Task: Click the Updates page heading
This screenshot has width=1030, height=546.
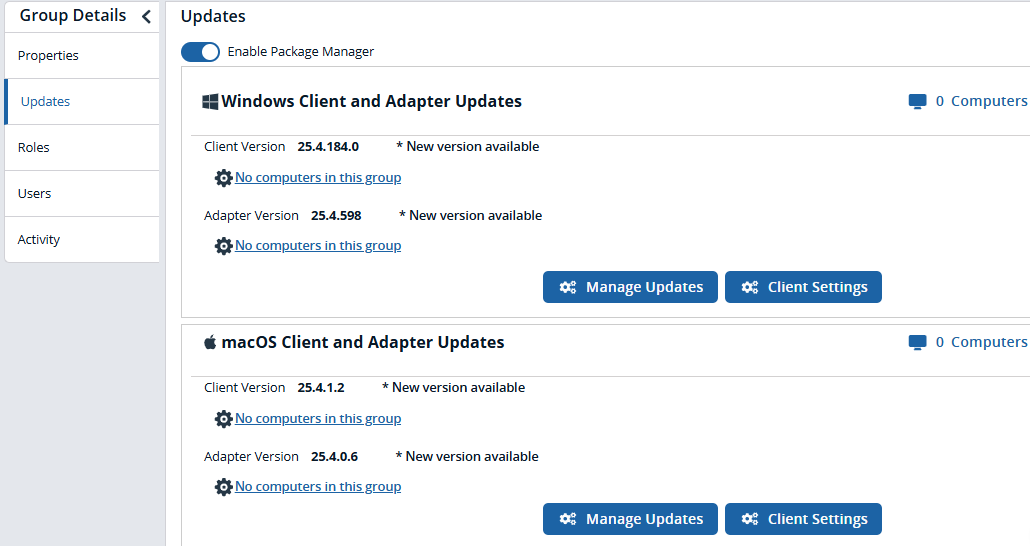Action: [213, 16]
